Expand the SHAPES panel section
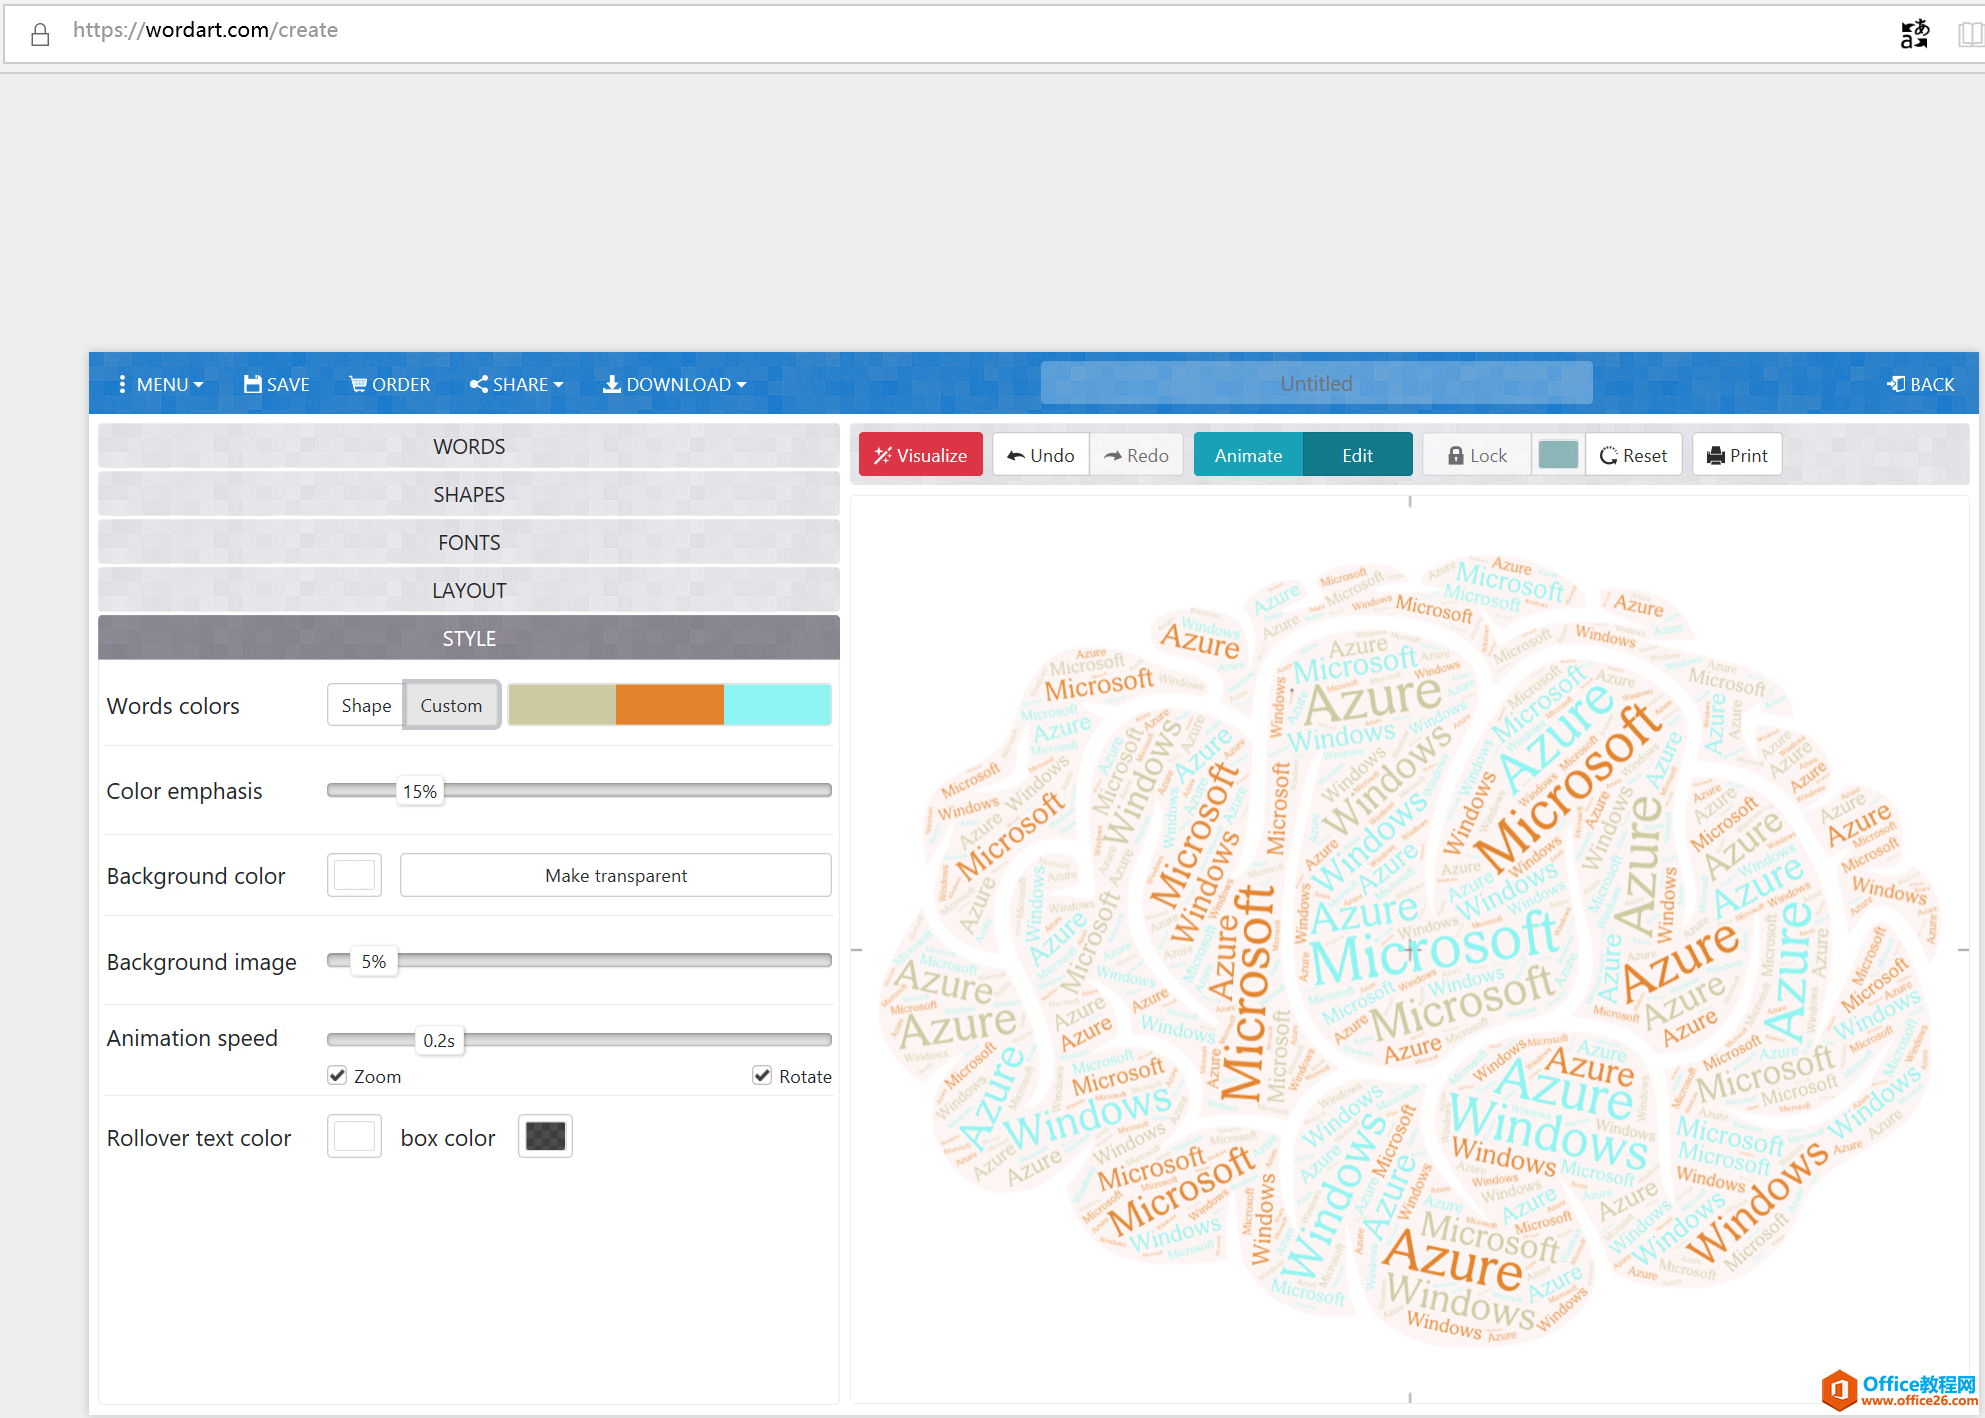The image size is (1985, 1418). (468, 493)
